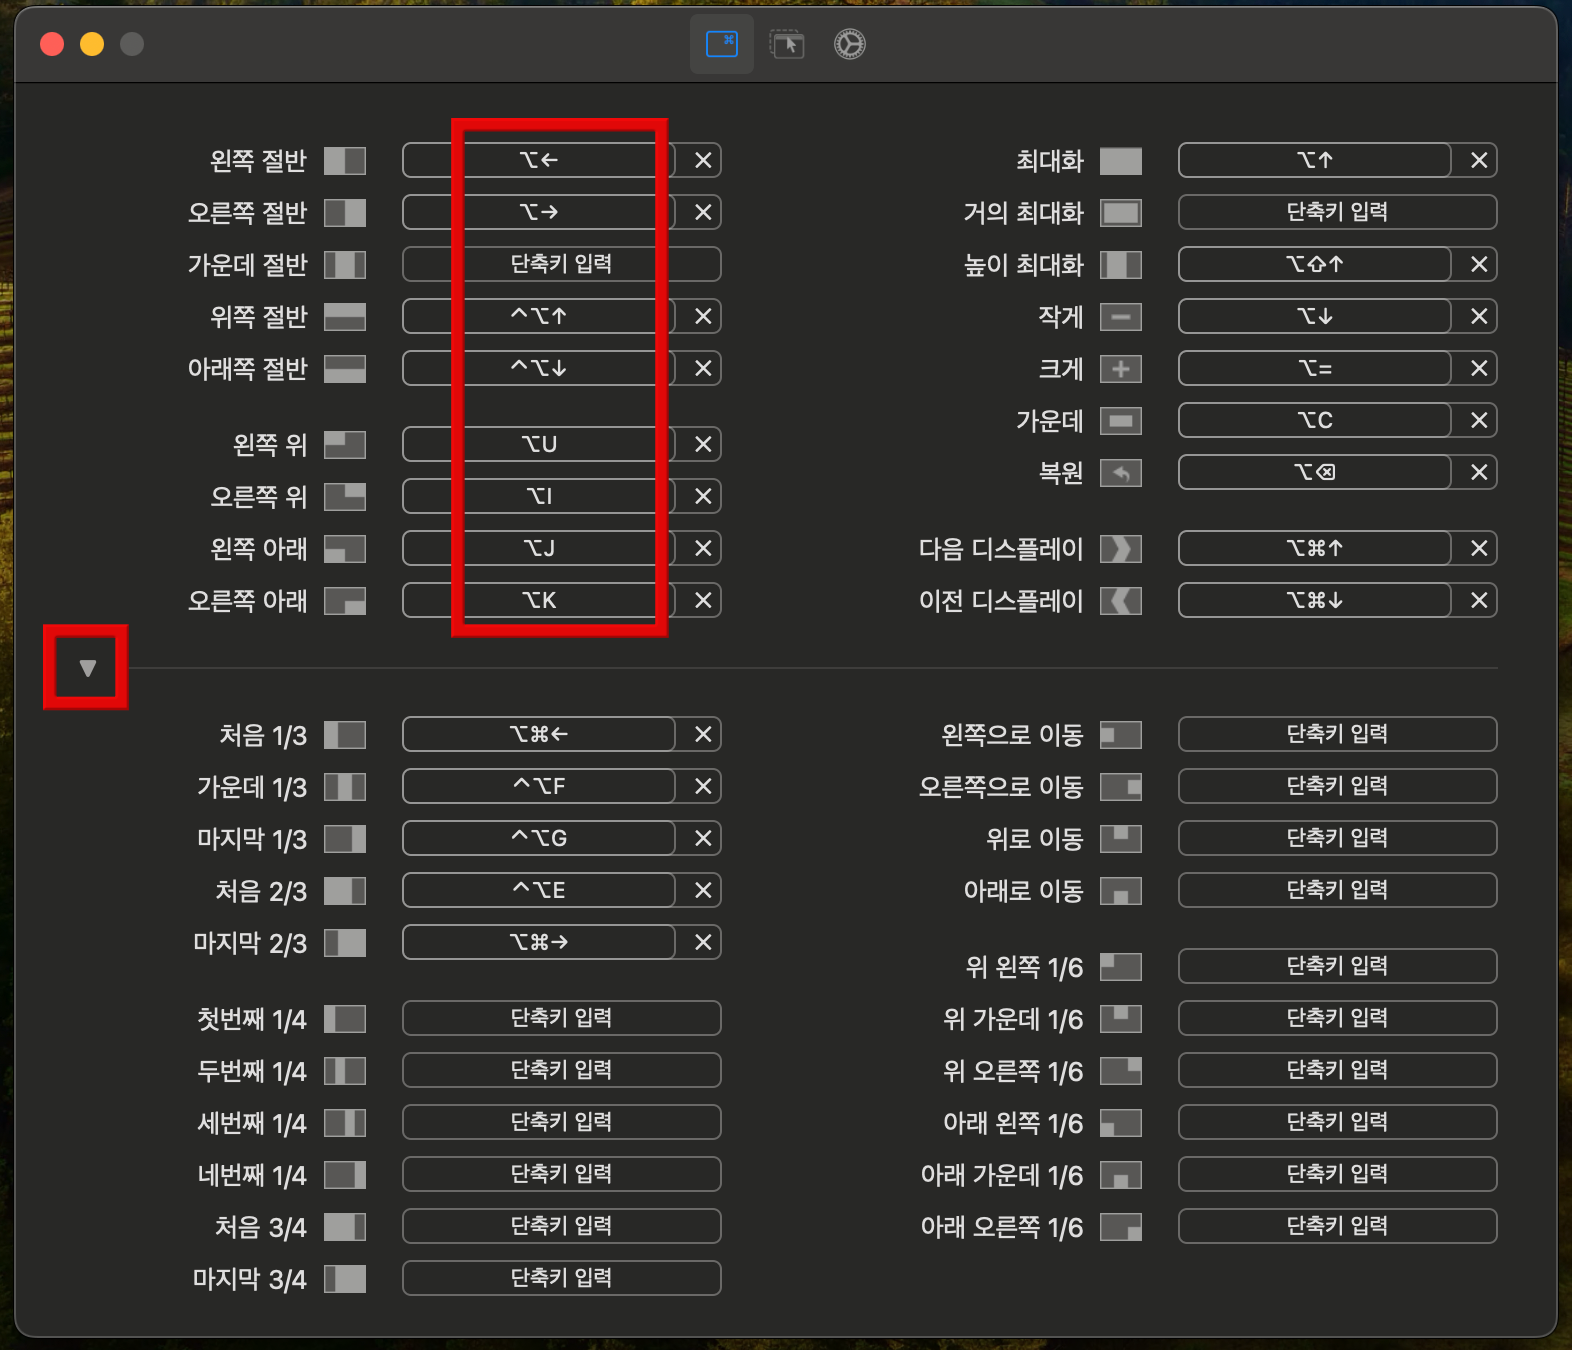Record a shortcut for 첫번째 1/4

coord(562,1018)
